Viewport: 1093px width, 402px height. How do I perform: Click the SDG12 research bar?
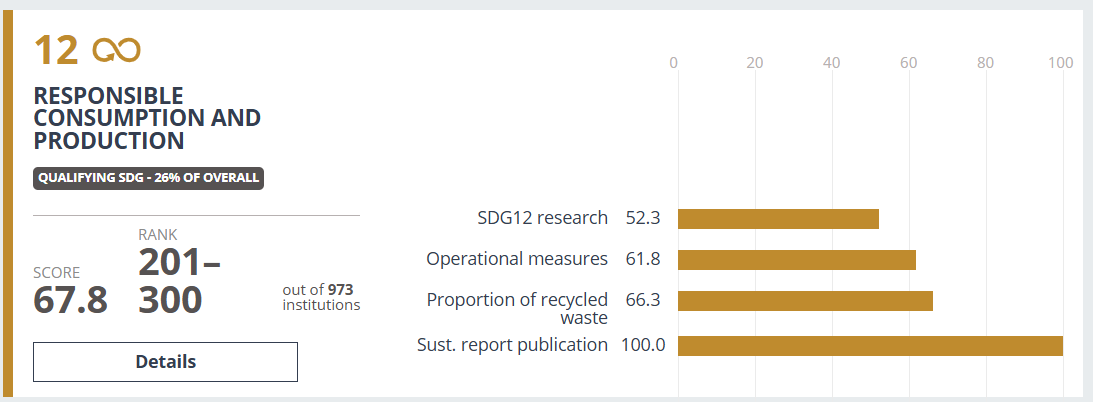[778, 218]
